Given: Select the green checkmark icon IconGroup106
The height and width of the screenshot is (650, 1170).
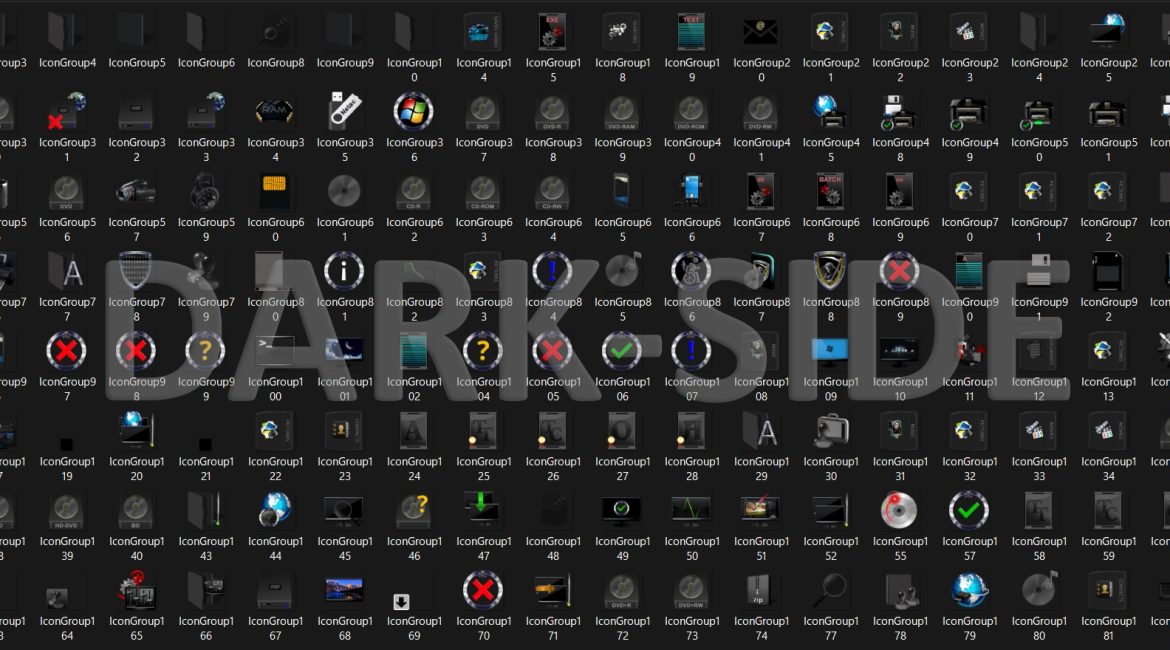Looking at the screenshot, I should 622,351.
